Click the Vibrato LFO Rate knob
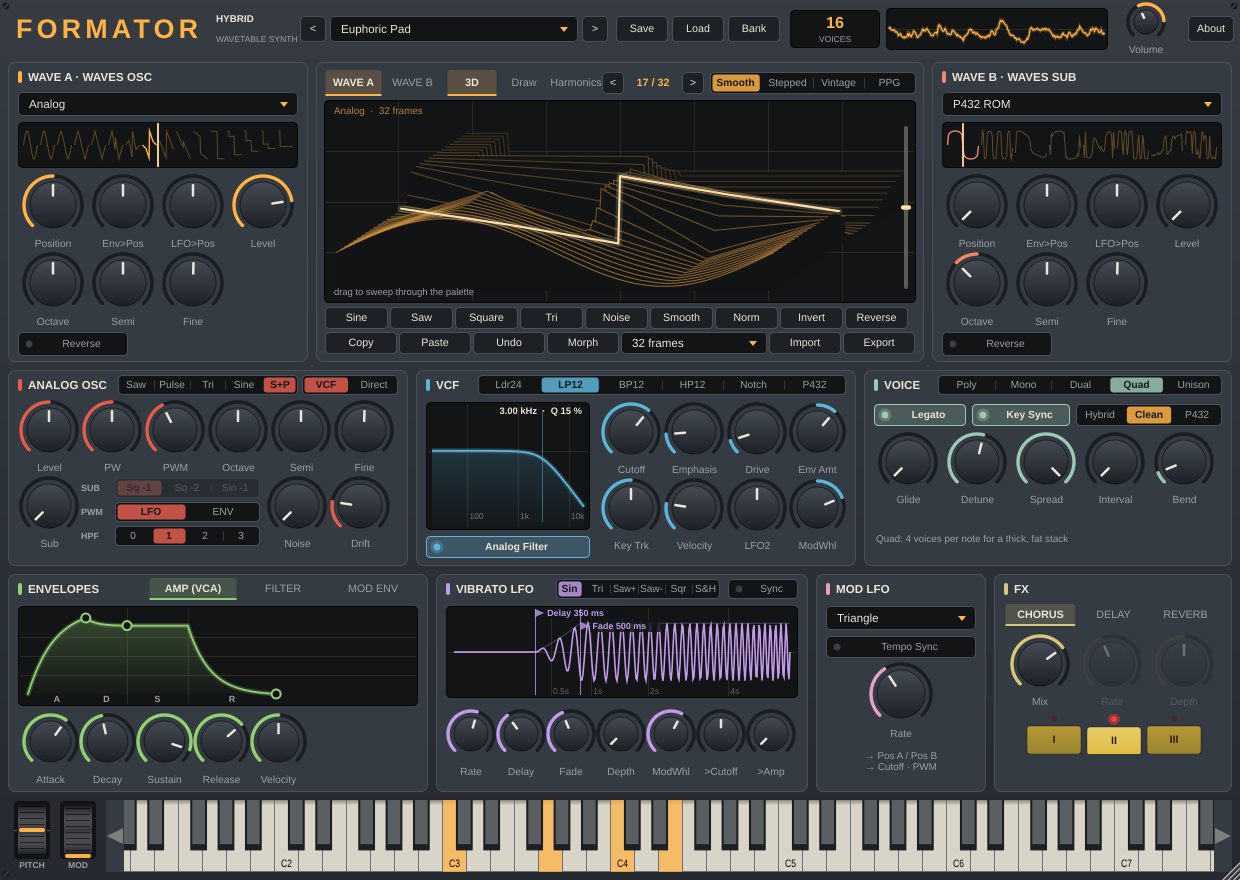Screen dimensions: 1240x880 click(x=471, y=735)
